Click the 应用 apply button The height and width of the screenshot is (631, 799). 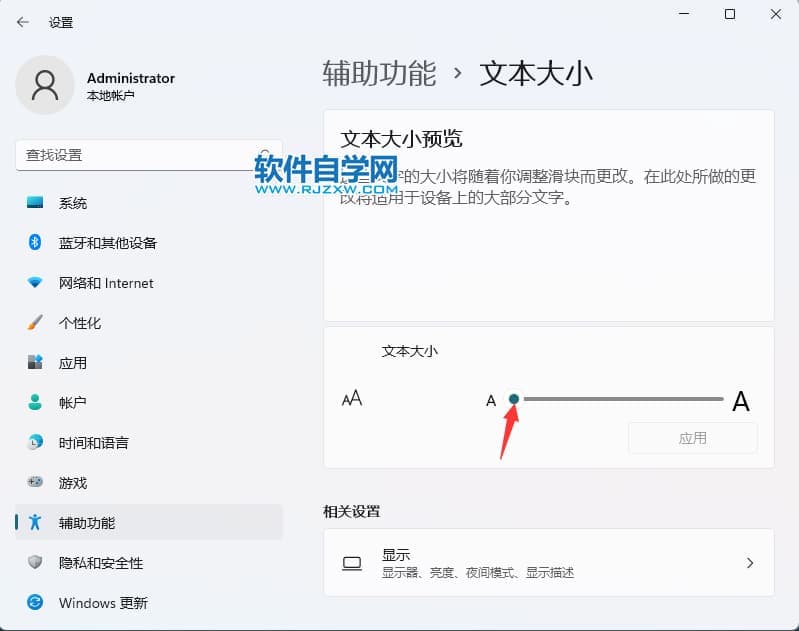pyautogui.click(x=692, y=438)
